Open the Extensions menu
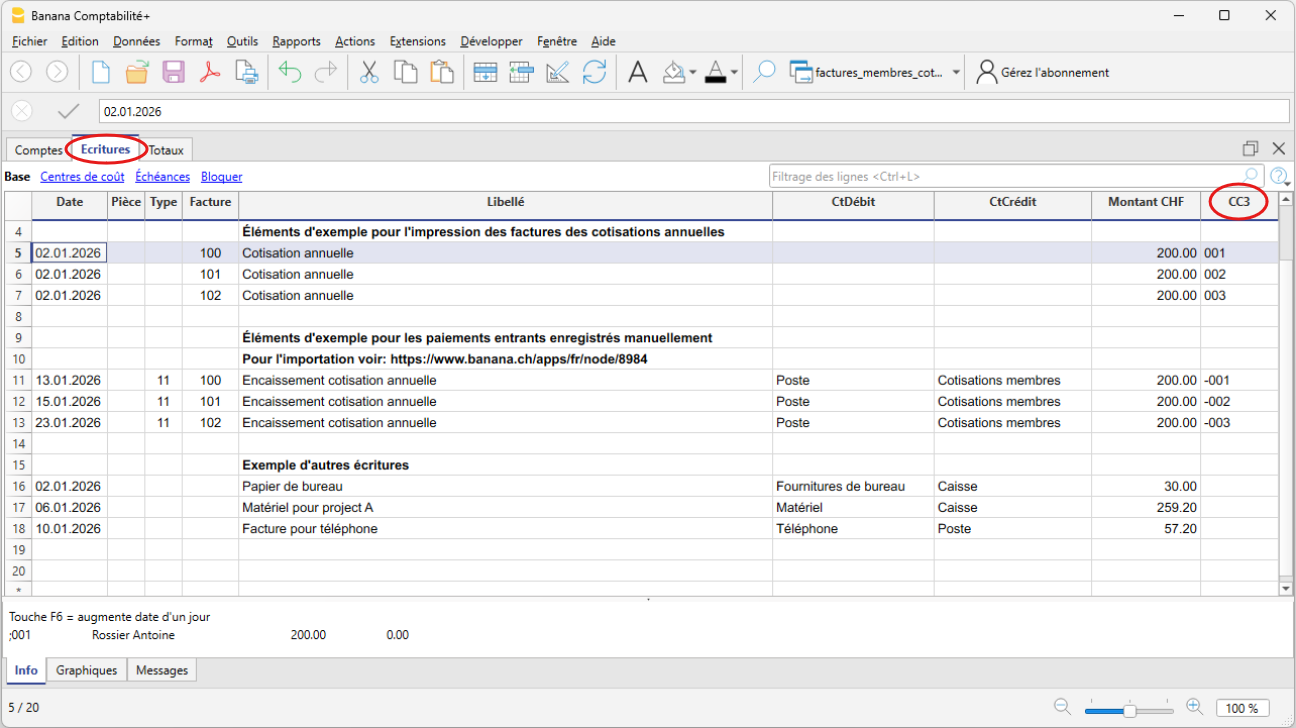The width and height of the screenshot is (1296, 728). pyautogui.click(x=417, y=41)
